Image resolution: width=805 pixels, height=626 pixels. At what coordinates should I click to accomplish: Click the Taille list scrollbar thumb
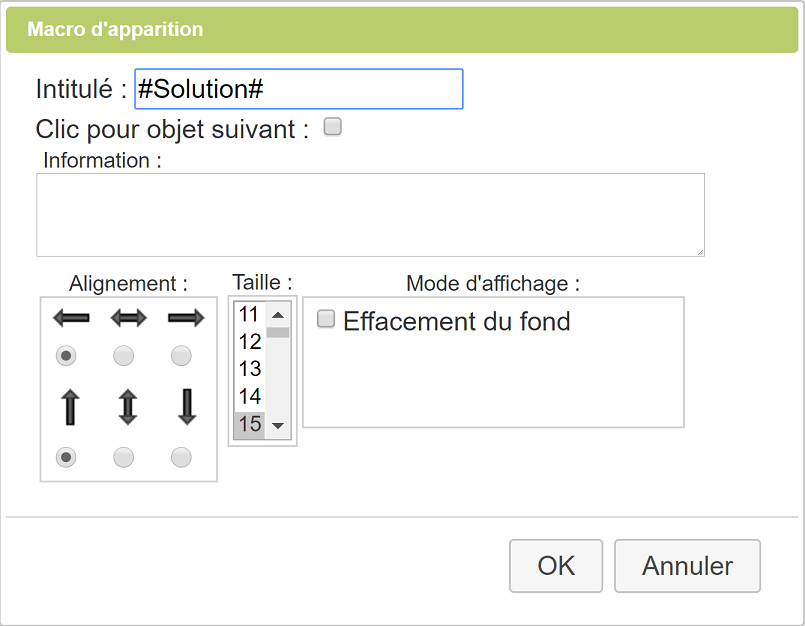point(278,332)
